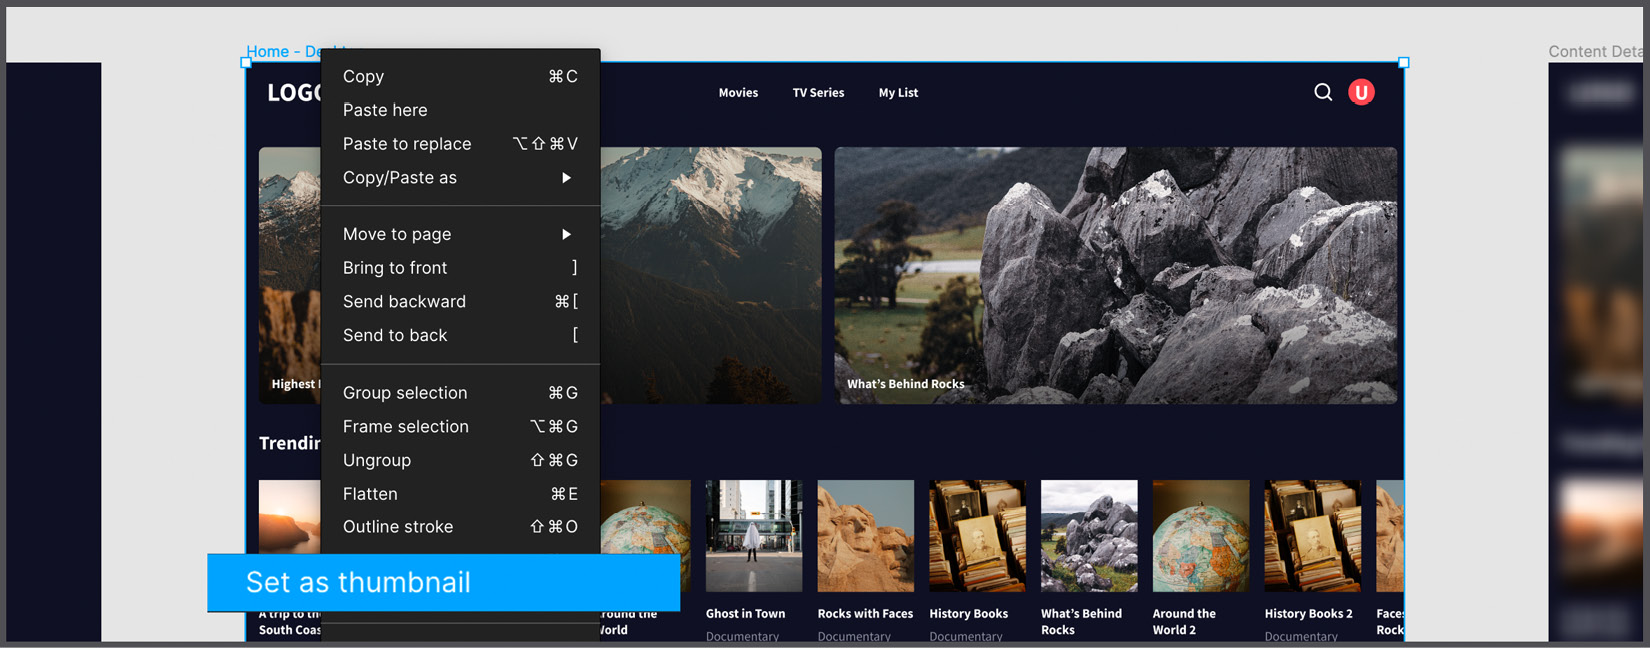Image resolution: width=1650 pixels, height=648 pixels.
Task: Choose Ungroup from the menu
Action: (x=460, y=460)
